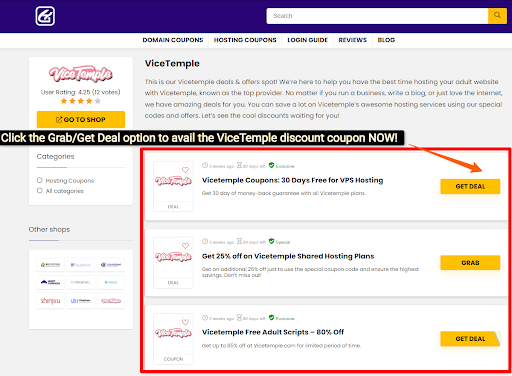Open the Blog menu item
Image resolution: width=512 pixels, height=376 pixels.
(x=386, y=40)
